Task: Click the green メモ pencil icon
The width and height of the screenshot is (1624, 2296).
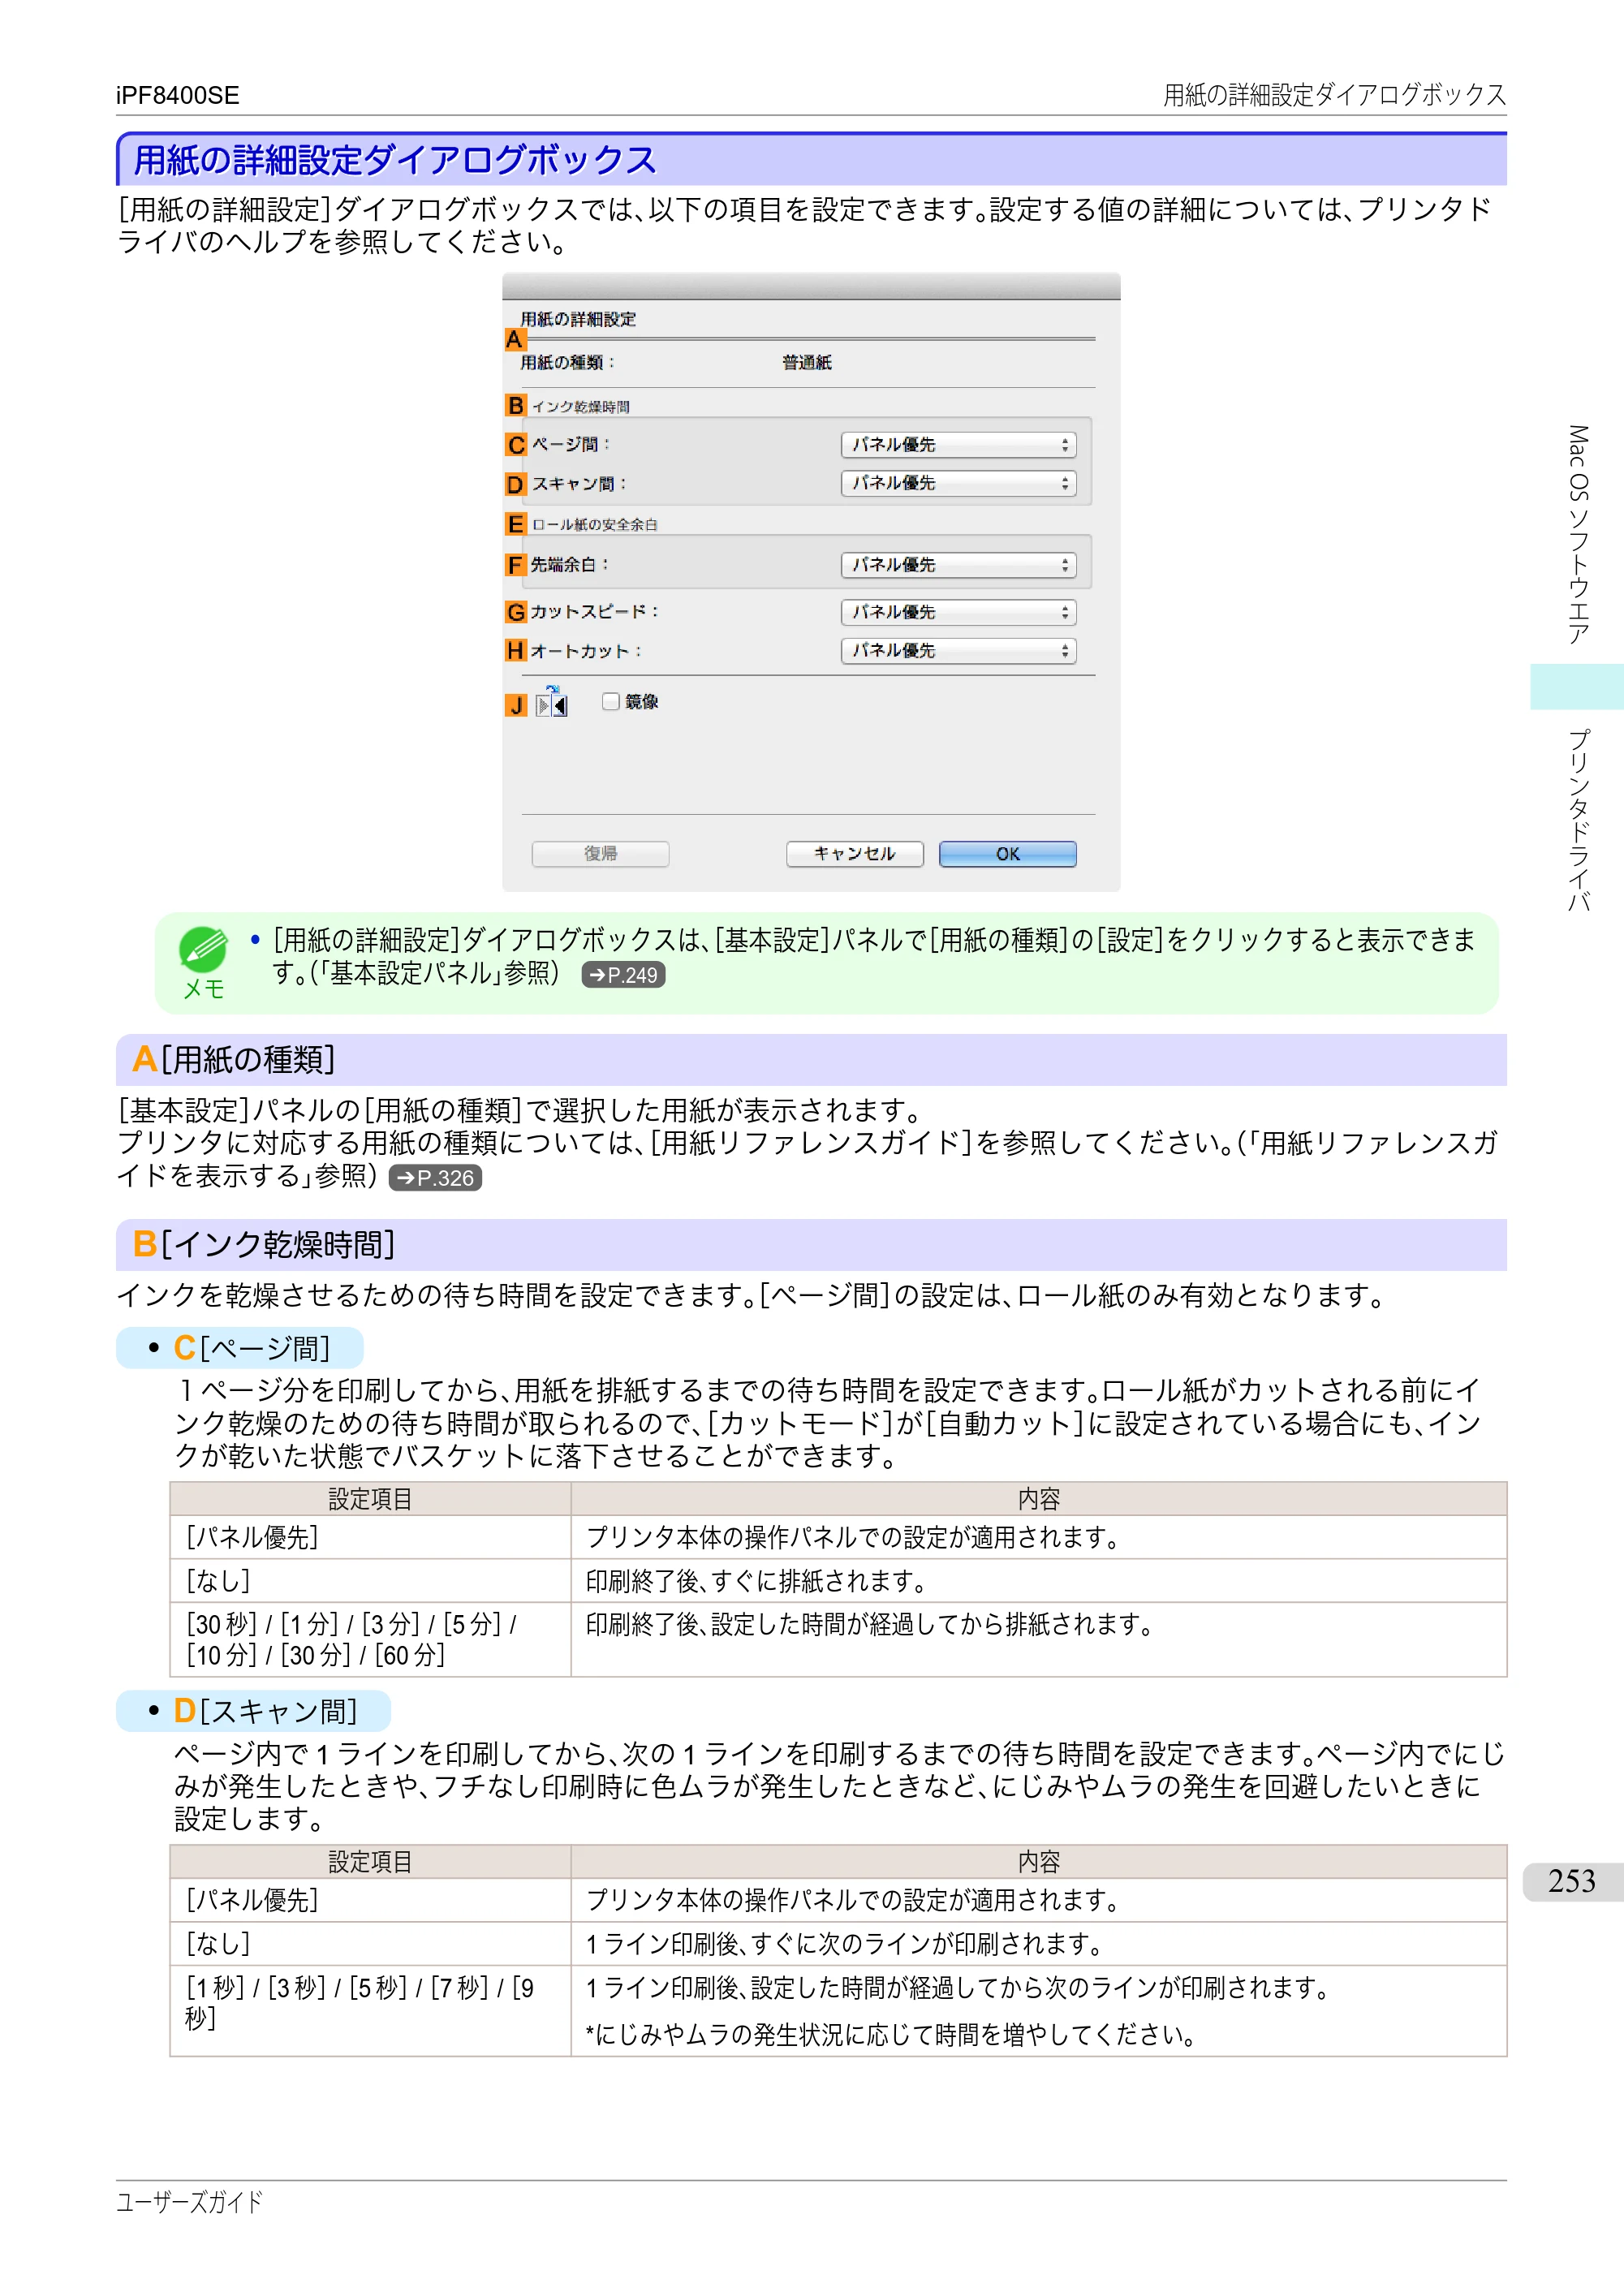Action: click(203, 949)
